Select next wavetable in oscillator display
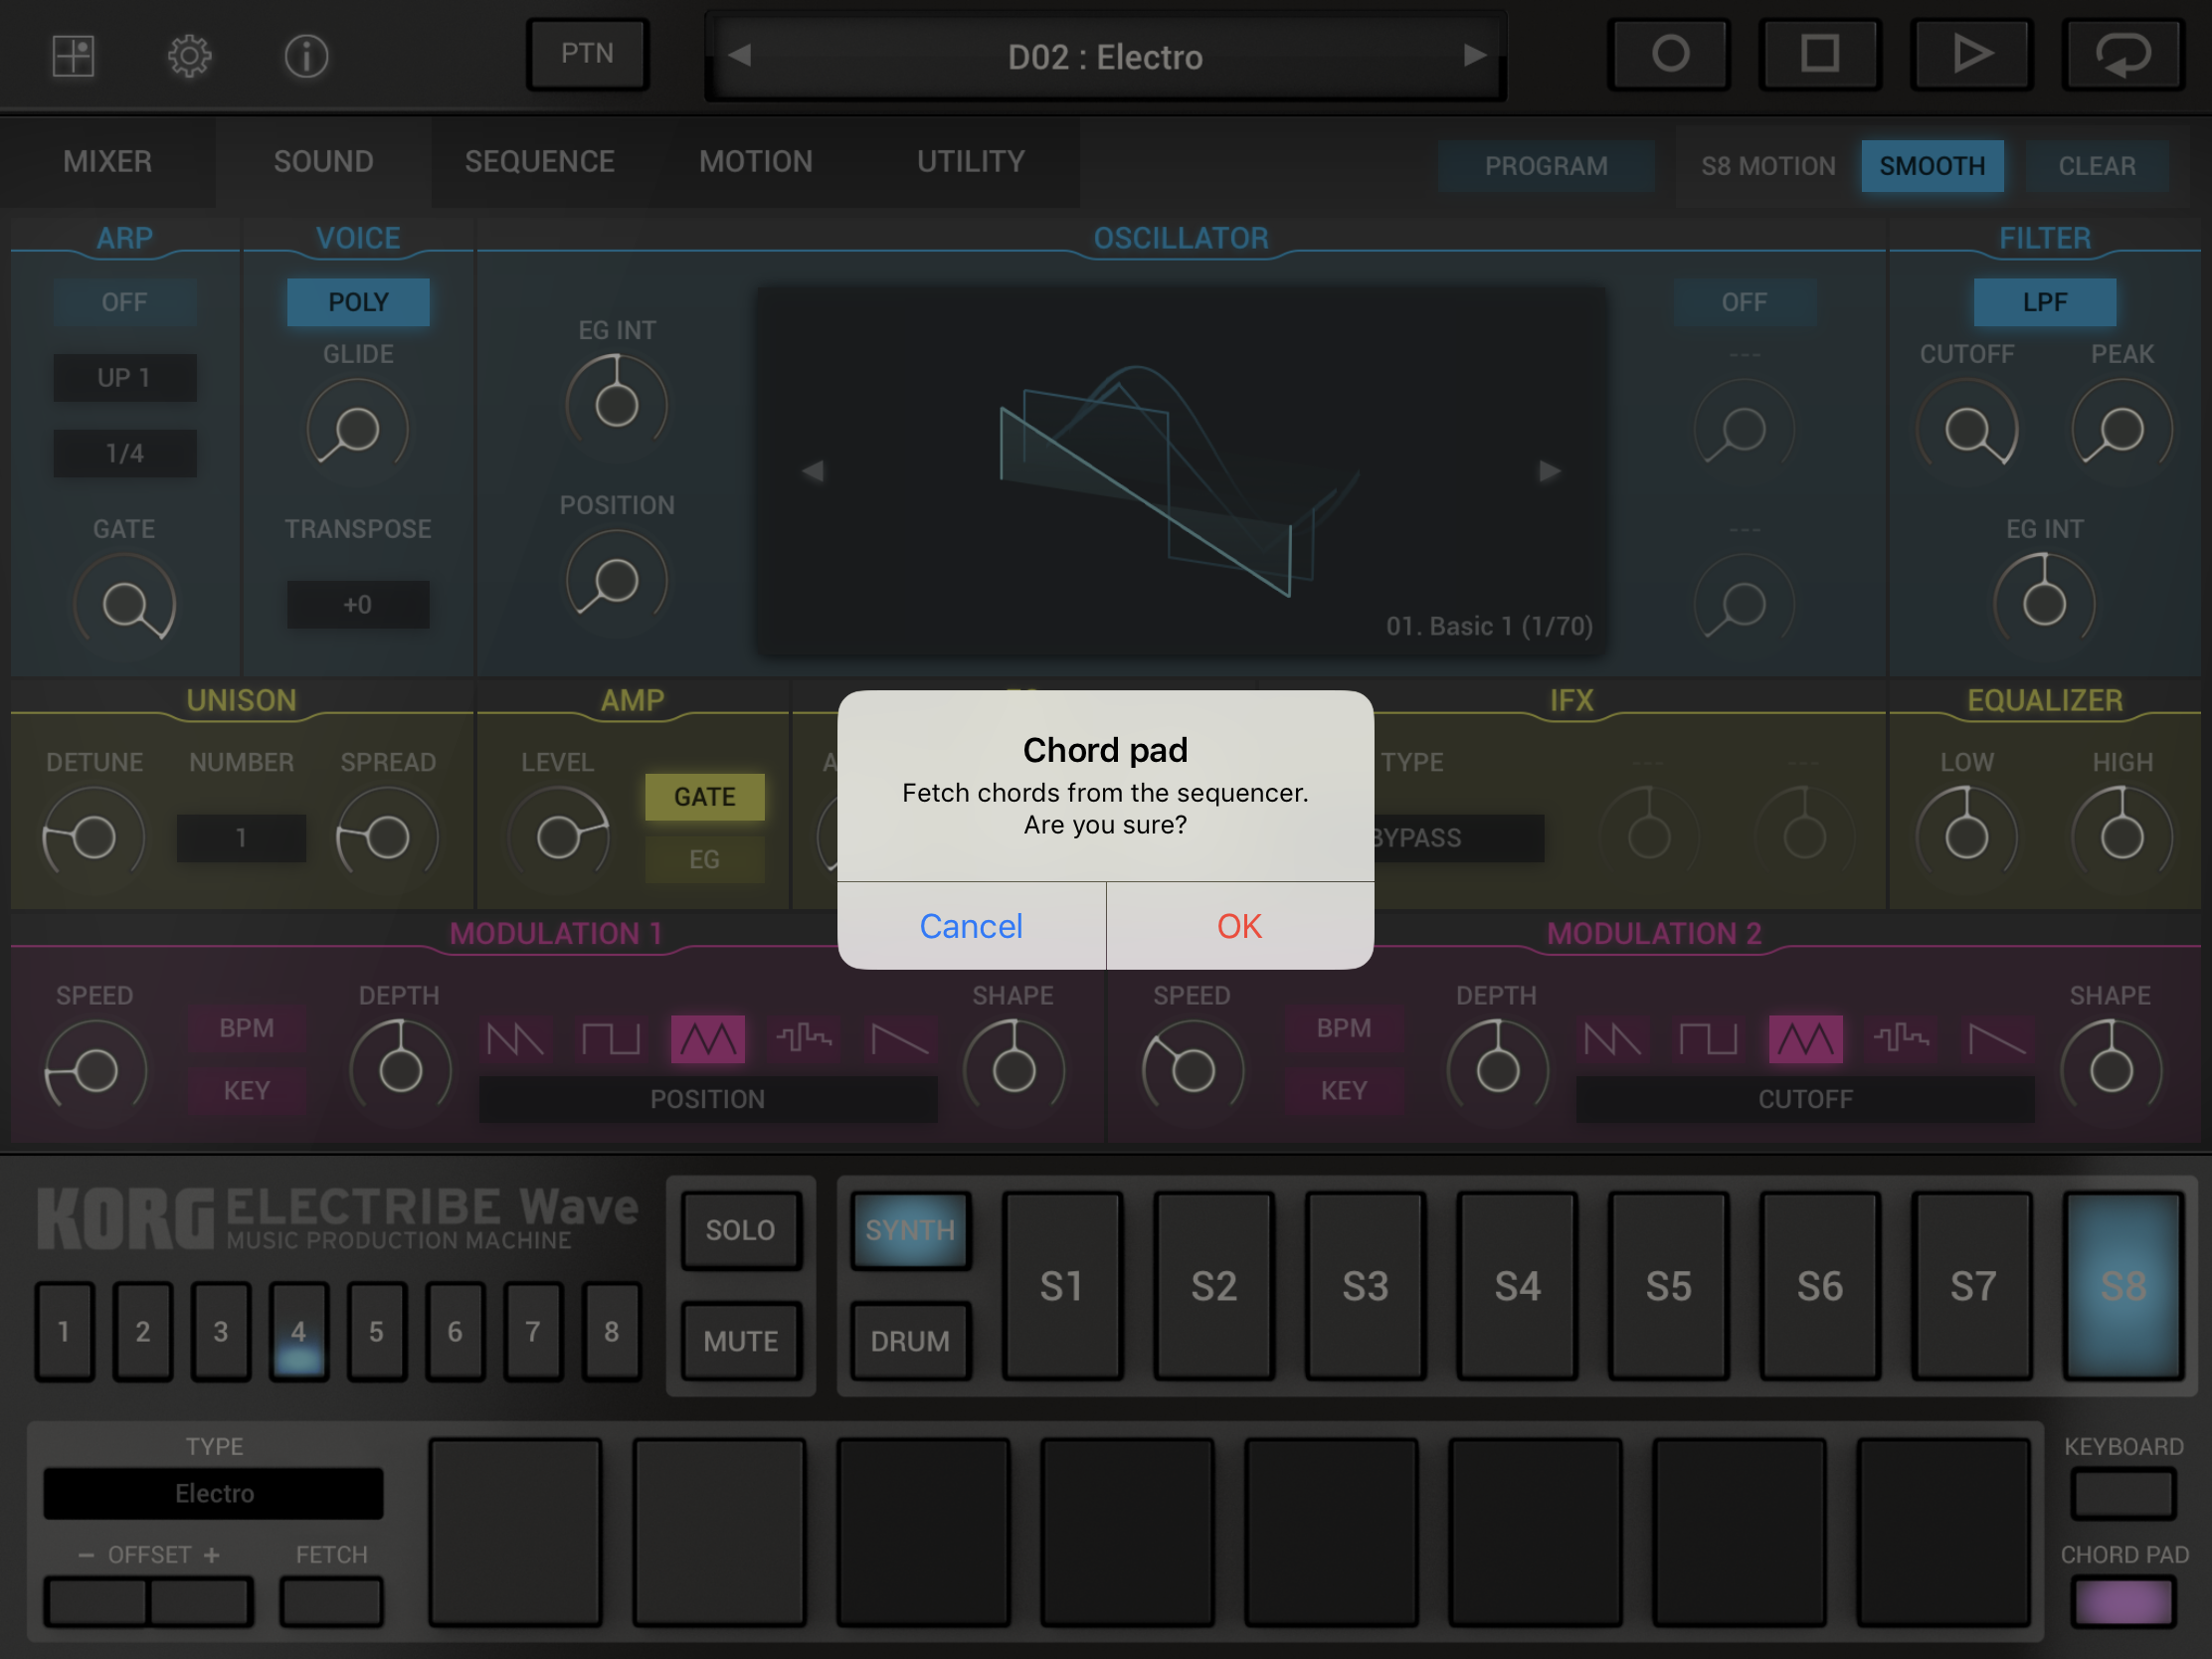The image size is (2212, 1659). tap(1549, 471)
